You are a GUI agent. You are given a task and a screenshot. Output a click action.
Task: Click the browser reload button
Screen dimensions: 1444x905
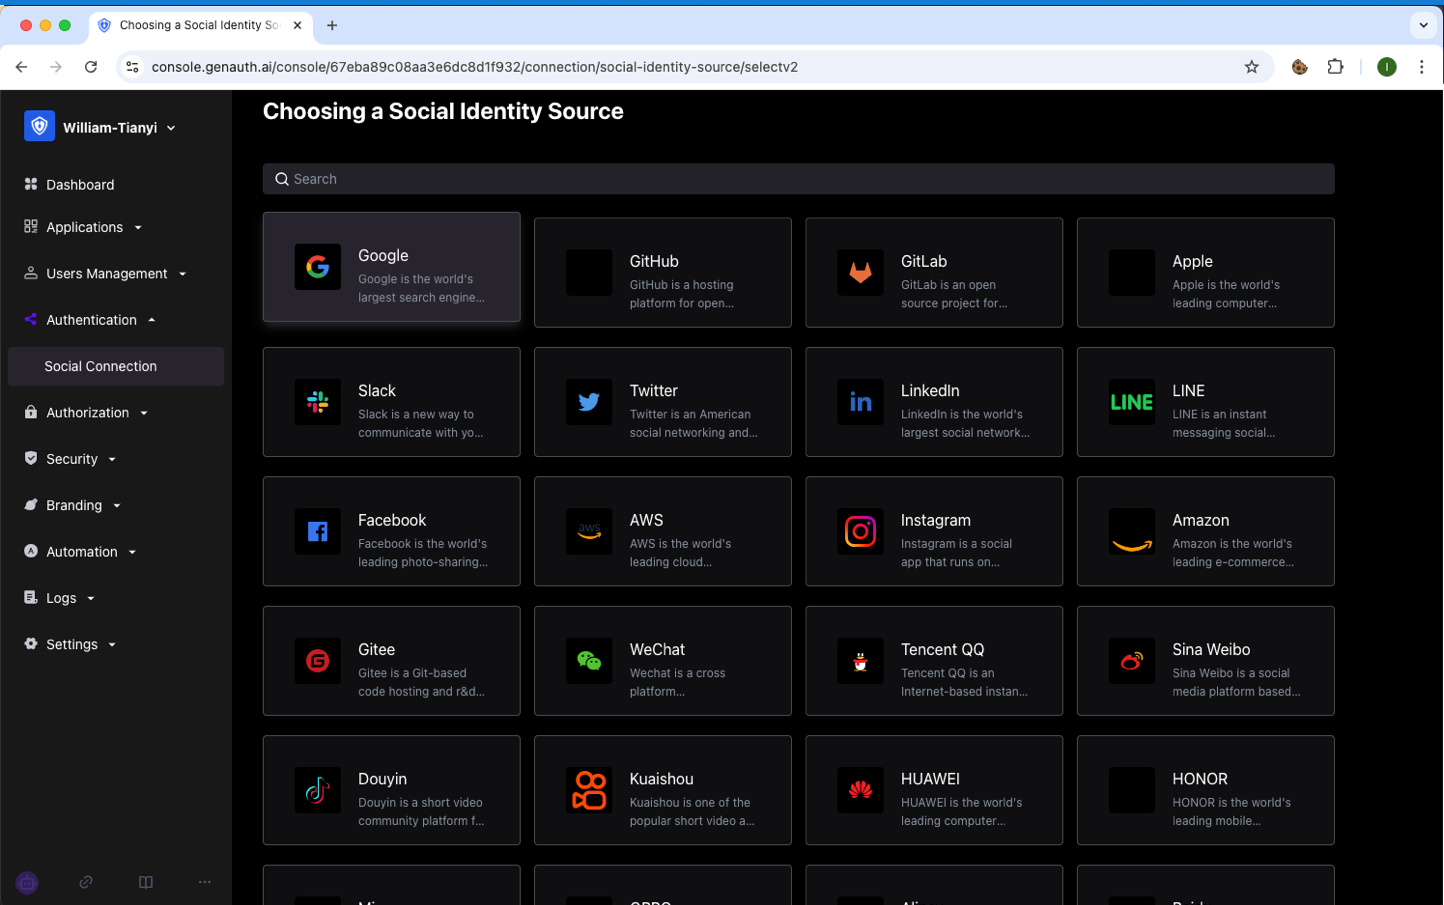click(91, 67)
